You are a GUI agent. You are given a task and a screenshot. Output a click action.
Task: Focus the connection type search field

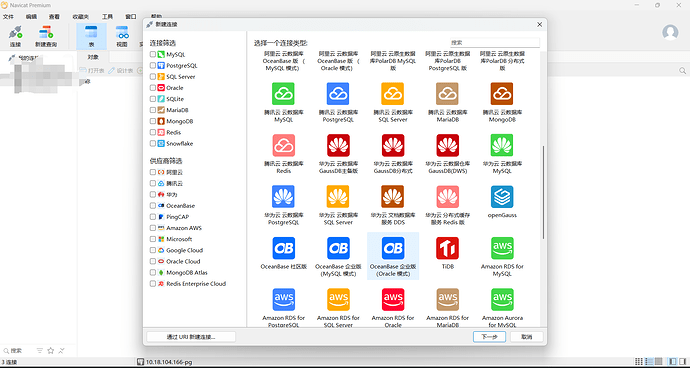click(x=495, y=43)
